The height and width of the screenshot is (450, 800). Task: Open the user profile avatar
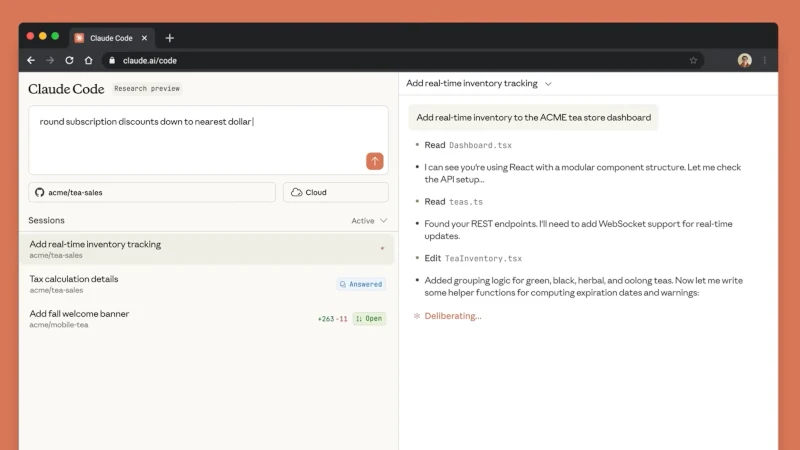coord(744,60)
